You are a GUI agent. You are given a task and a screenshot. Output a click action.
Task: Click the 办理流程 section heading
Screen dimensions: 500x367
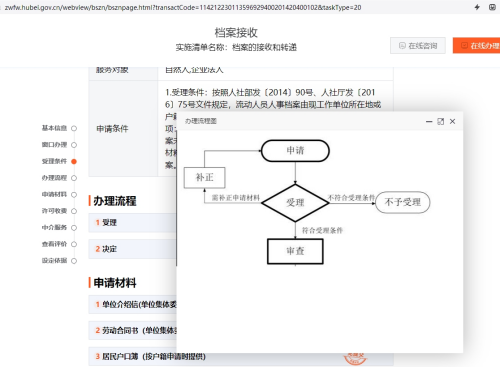pos(115,201)
